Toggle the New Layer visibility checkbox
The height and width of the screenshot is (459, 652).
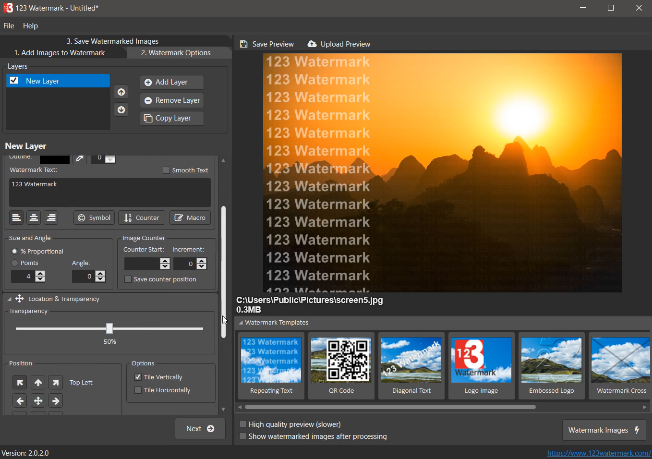point(14,80)
